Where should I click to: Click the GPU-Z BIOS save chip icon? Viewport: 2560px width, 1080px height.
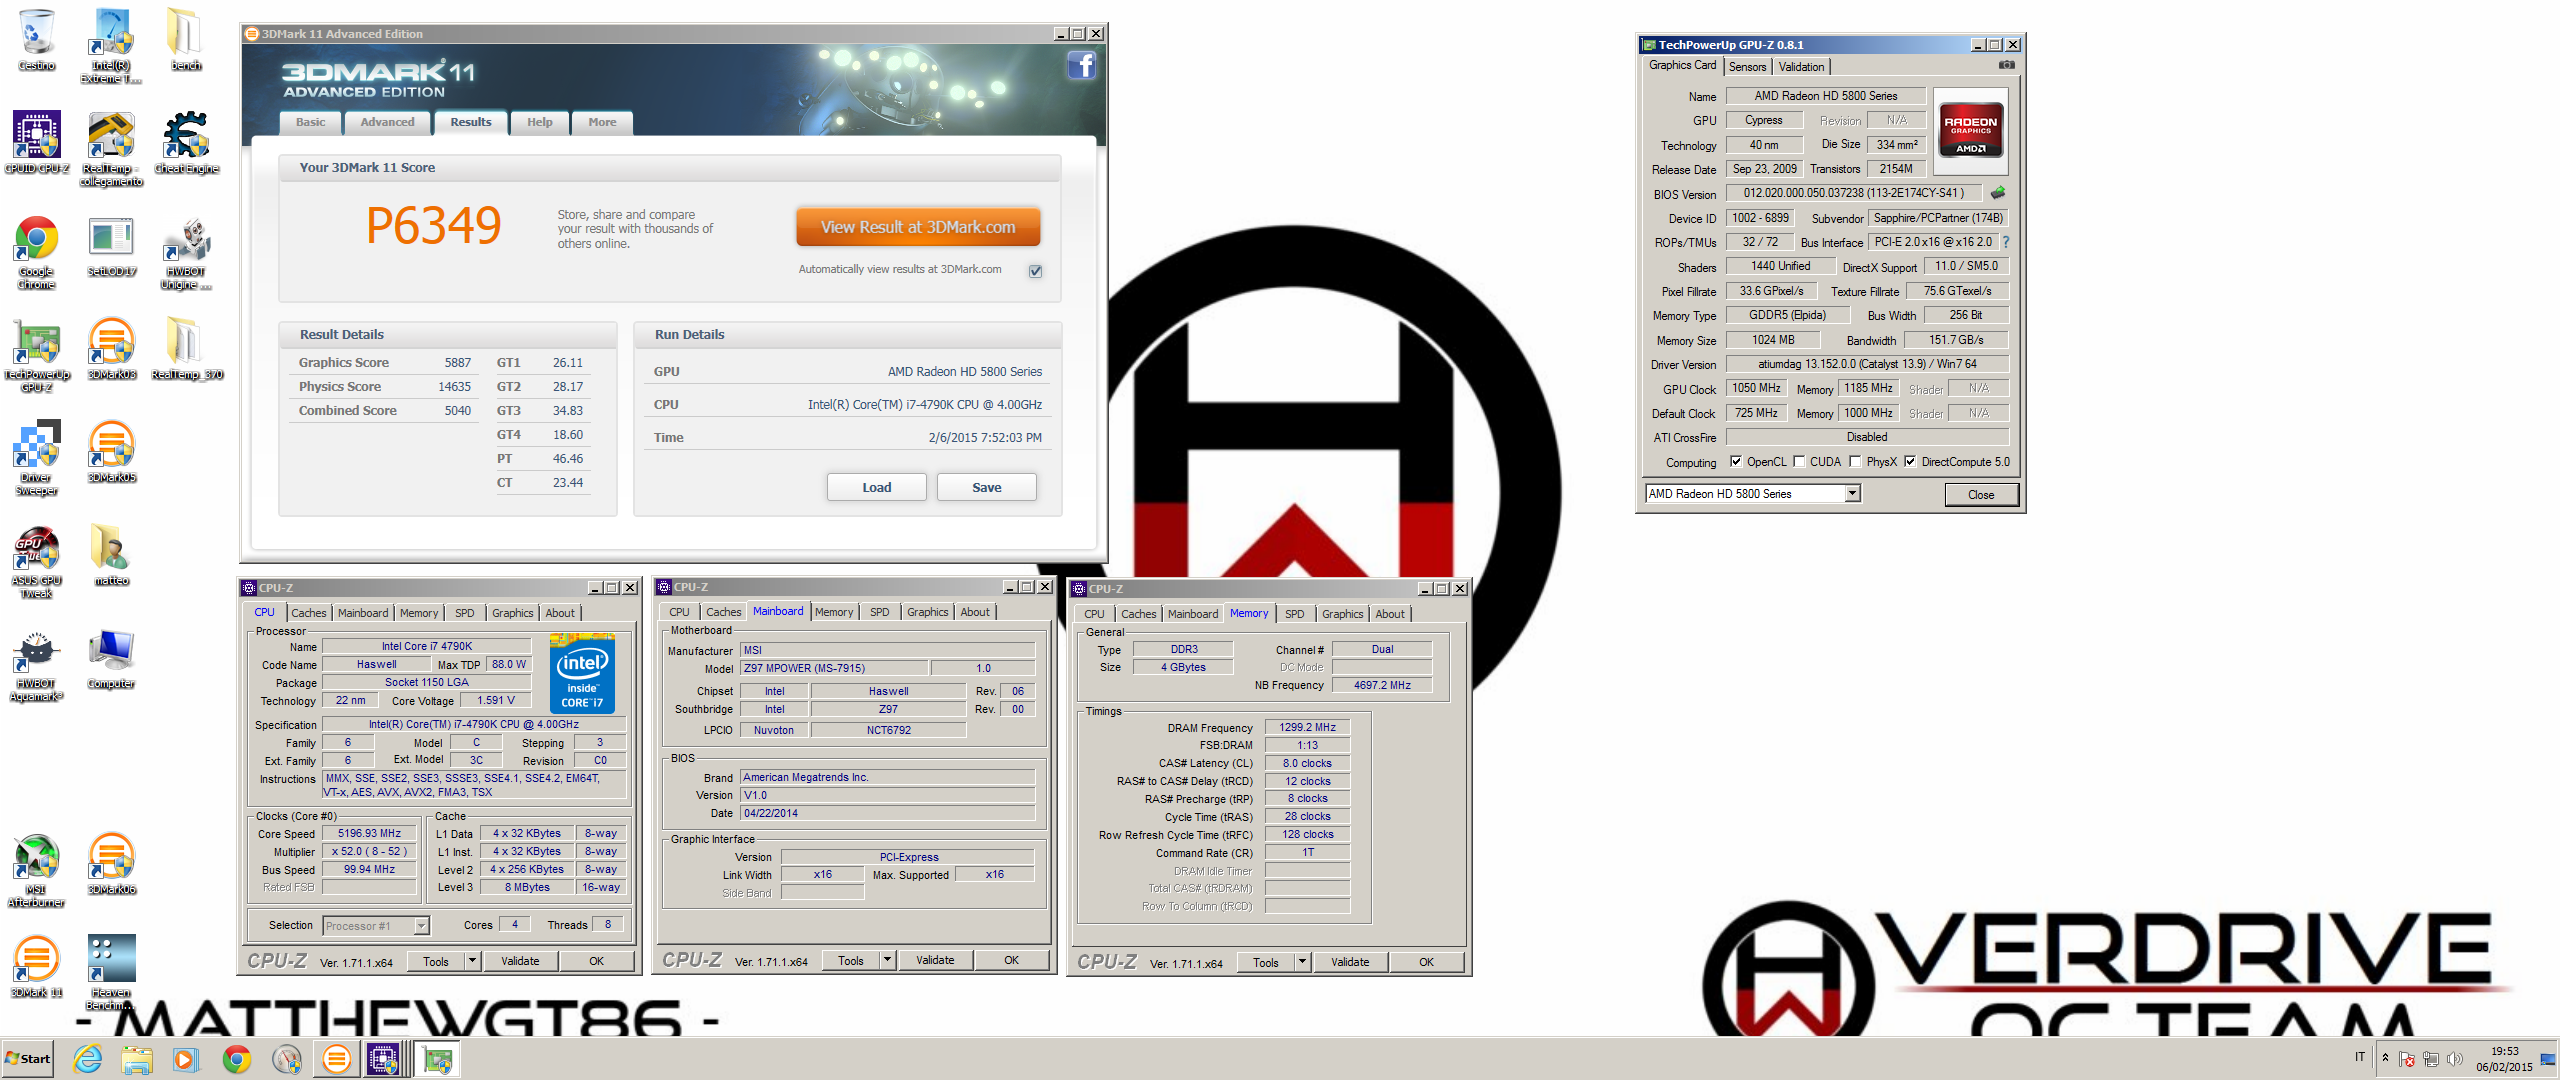tap(1998, 193)
